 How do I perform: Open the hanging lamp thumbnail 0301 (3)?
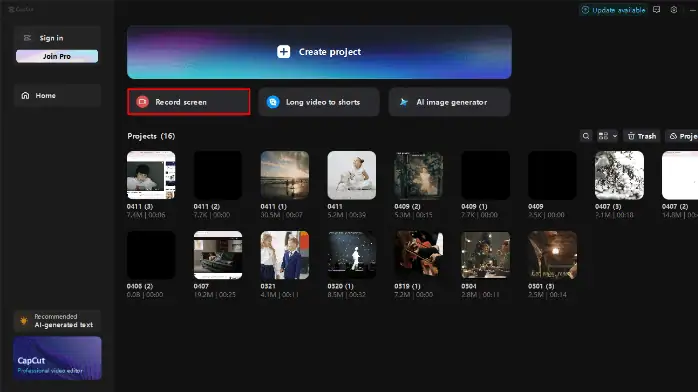point(552,255)
